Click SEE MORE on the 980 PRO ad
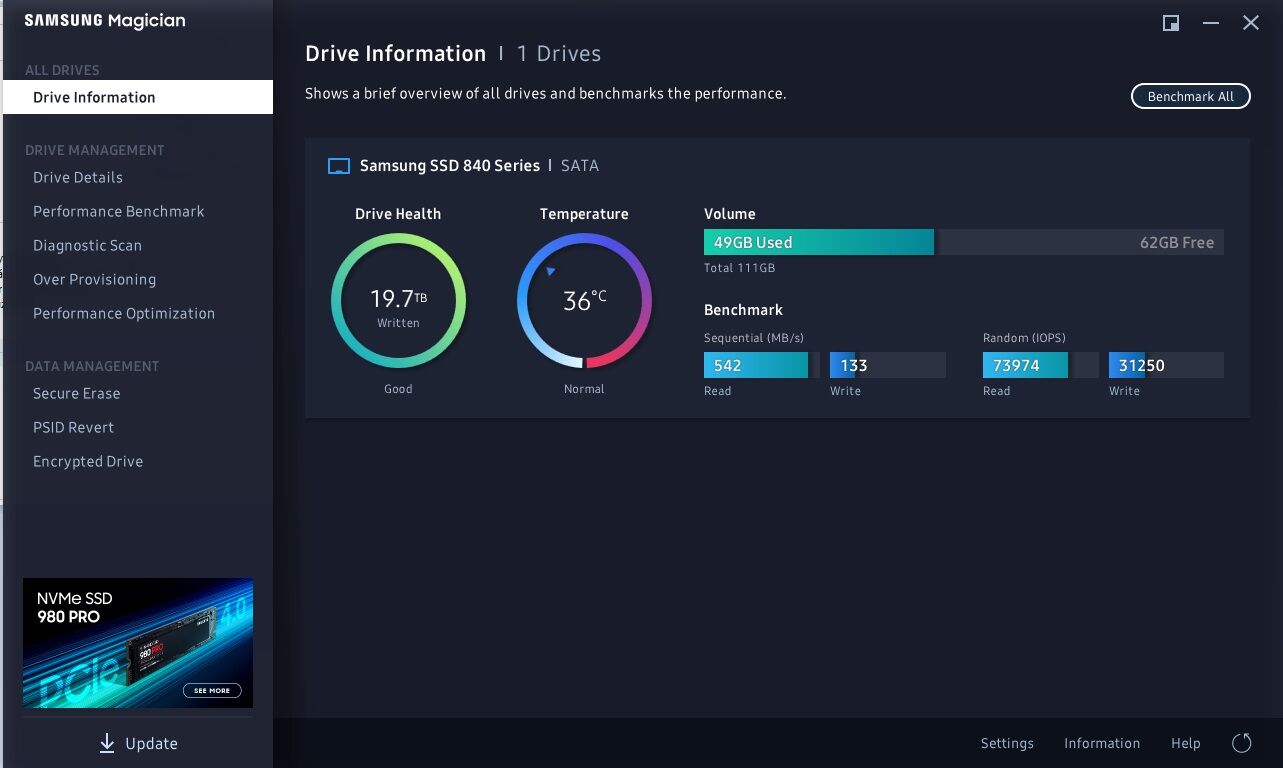 (x=212, y=690)
